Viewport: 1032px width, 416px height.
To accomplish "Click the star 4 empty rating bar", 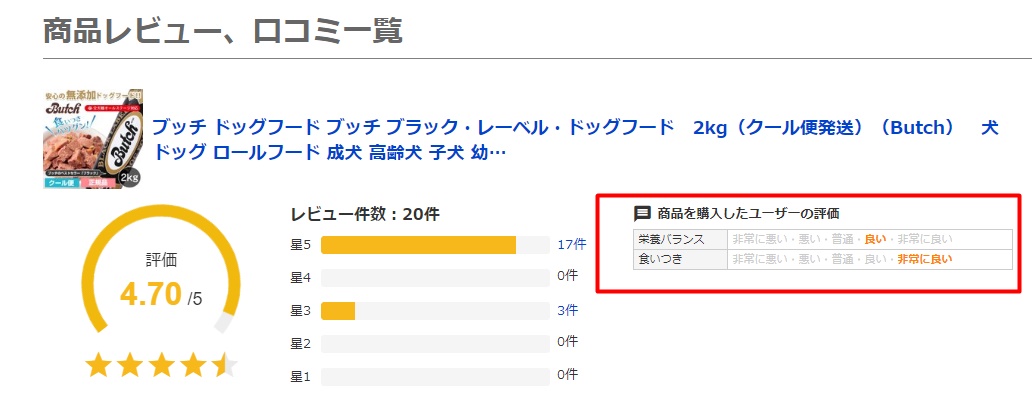I will pyautogui.click(x=435, y=277).
